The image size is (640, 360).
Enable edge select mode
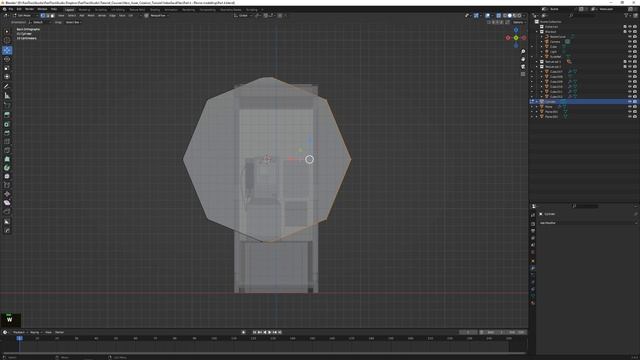47,16
